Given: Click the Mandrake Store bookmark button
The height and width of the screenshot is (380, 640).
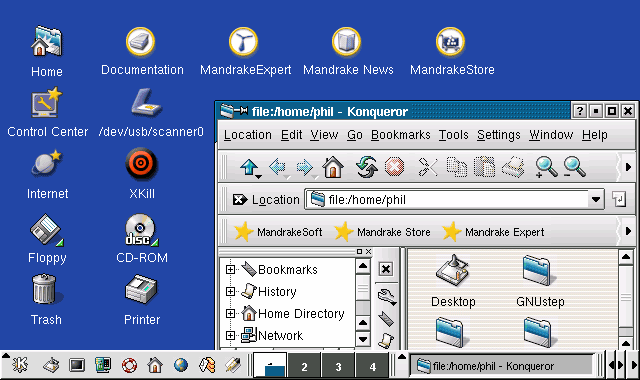Looking at the screenshot, I should pyautogui.click(x=382, y=232).
